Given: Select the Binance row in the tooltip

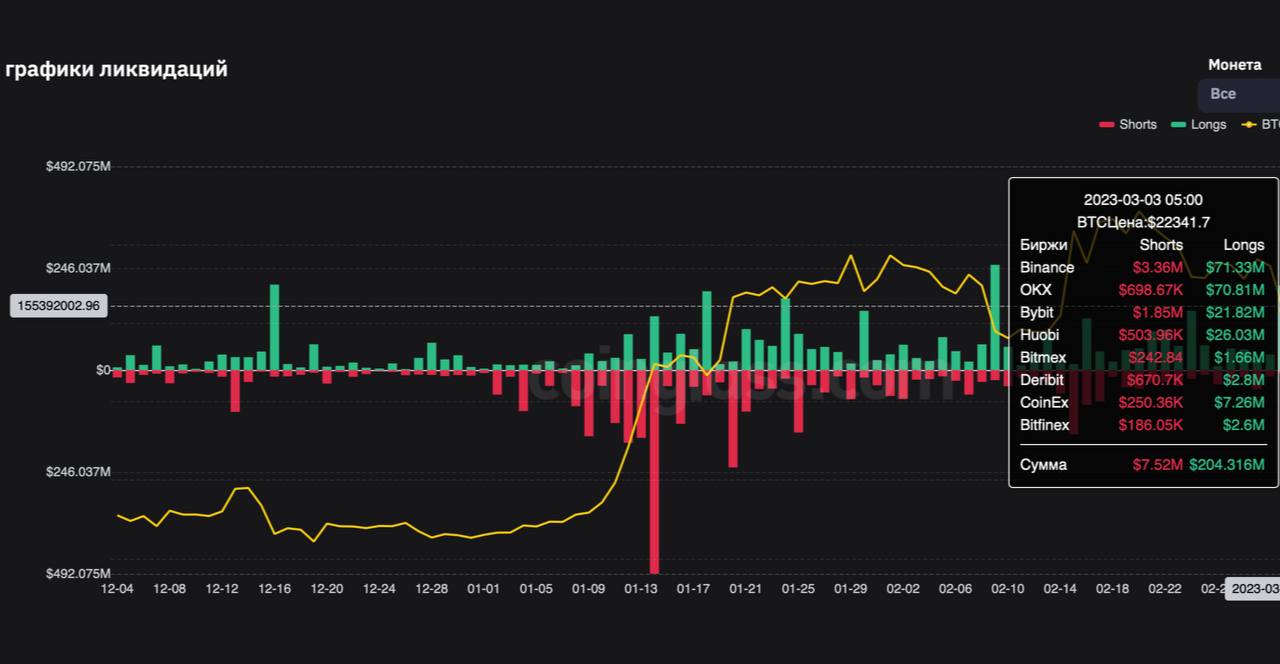Looking at the screenshot, I should [1142, 267].
